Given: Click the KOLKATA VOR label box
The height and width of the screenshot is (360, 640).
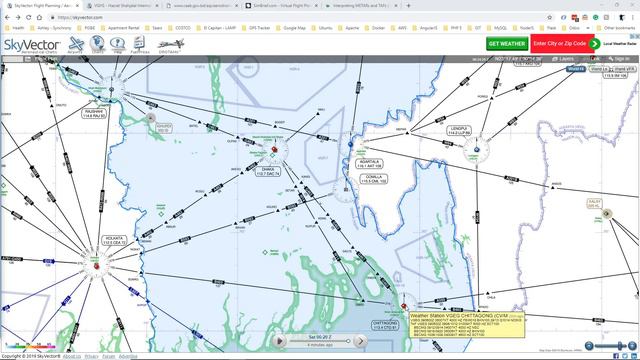Looking at the screenshot, I should coord(114,240).
